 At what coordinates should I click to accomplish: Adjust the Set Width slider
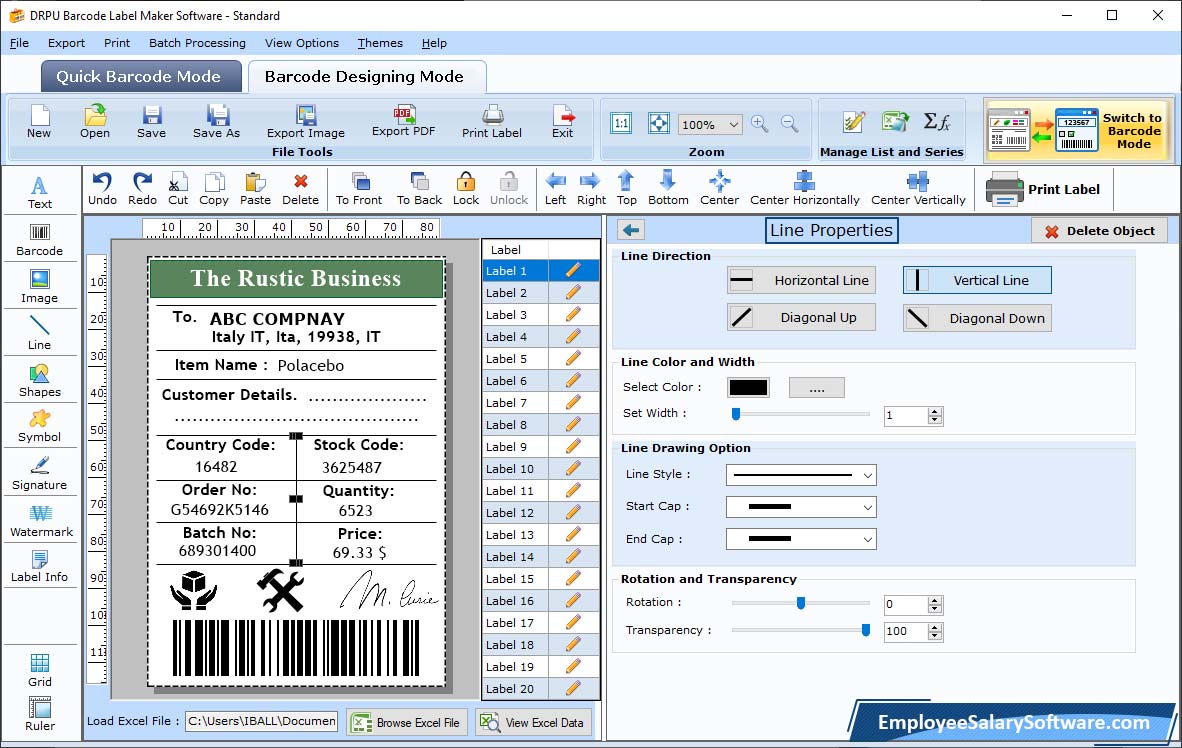coord(801,414)
